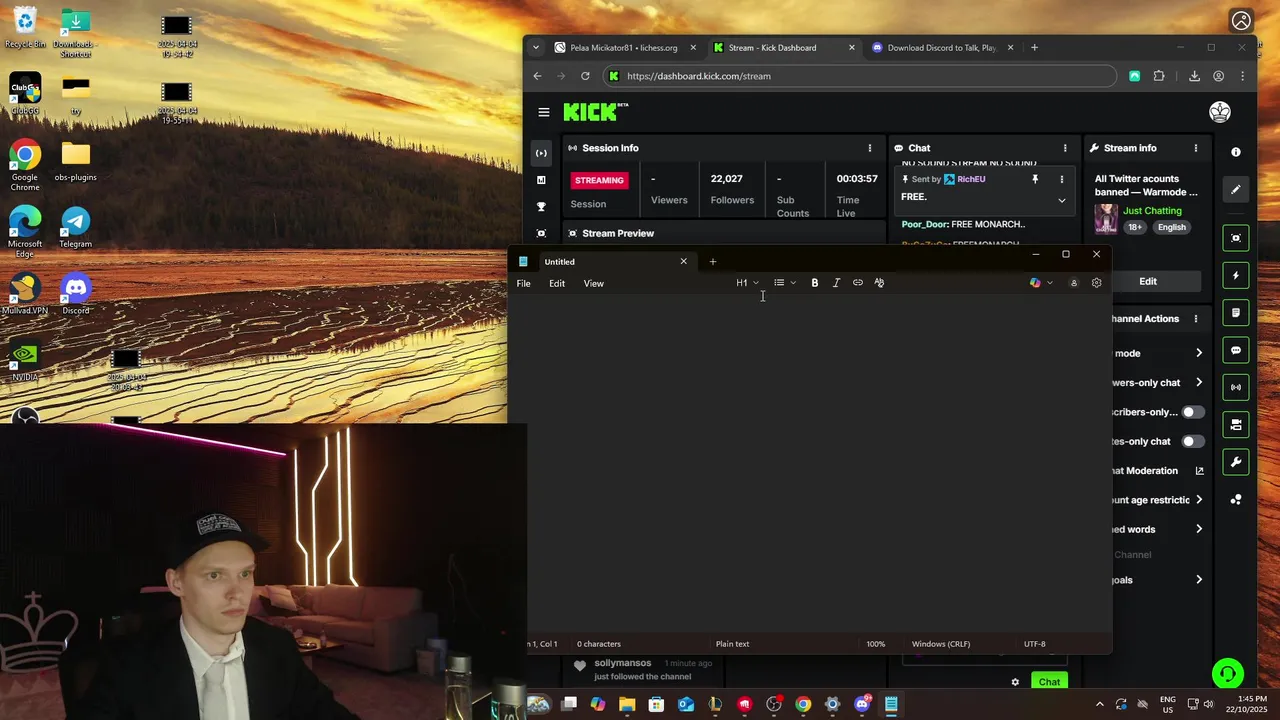The height and width of the screenshot is (720, 1280).
Task: Click the Edit stream info button
Action: tap(1148, 282)
